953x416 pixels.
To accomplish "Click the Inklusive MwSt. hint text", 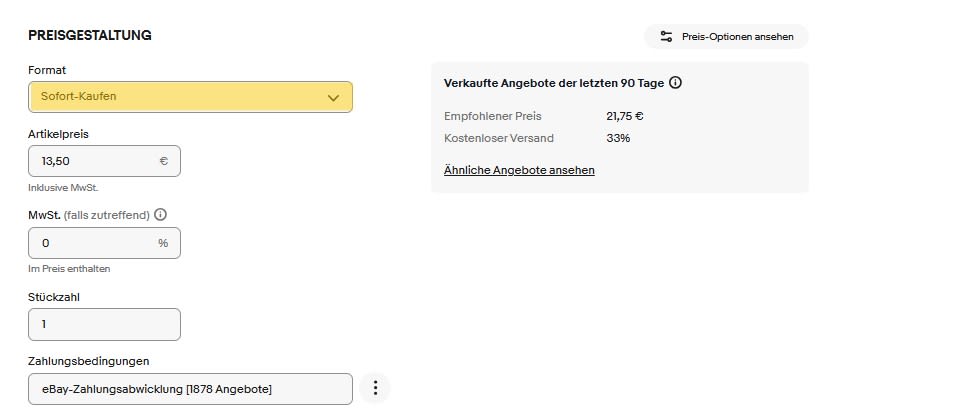I will pyautogui.click(x=63, y=188).
